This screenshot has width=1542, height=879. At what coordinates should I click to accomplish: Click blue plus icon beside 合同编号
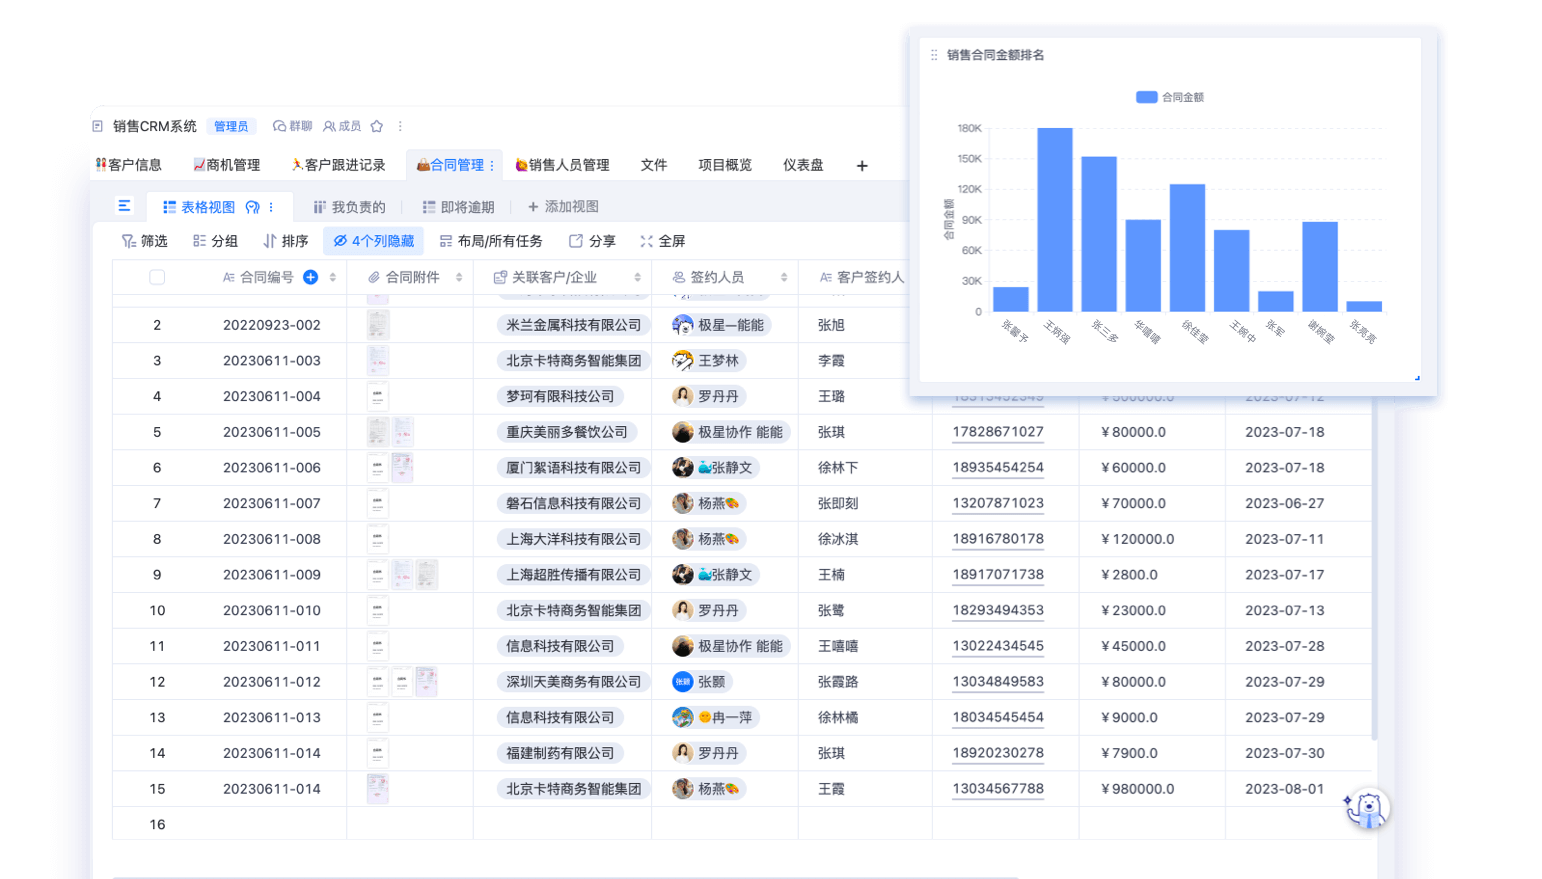[x=311, y=277]
